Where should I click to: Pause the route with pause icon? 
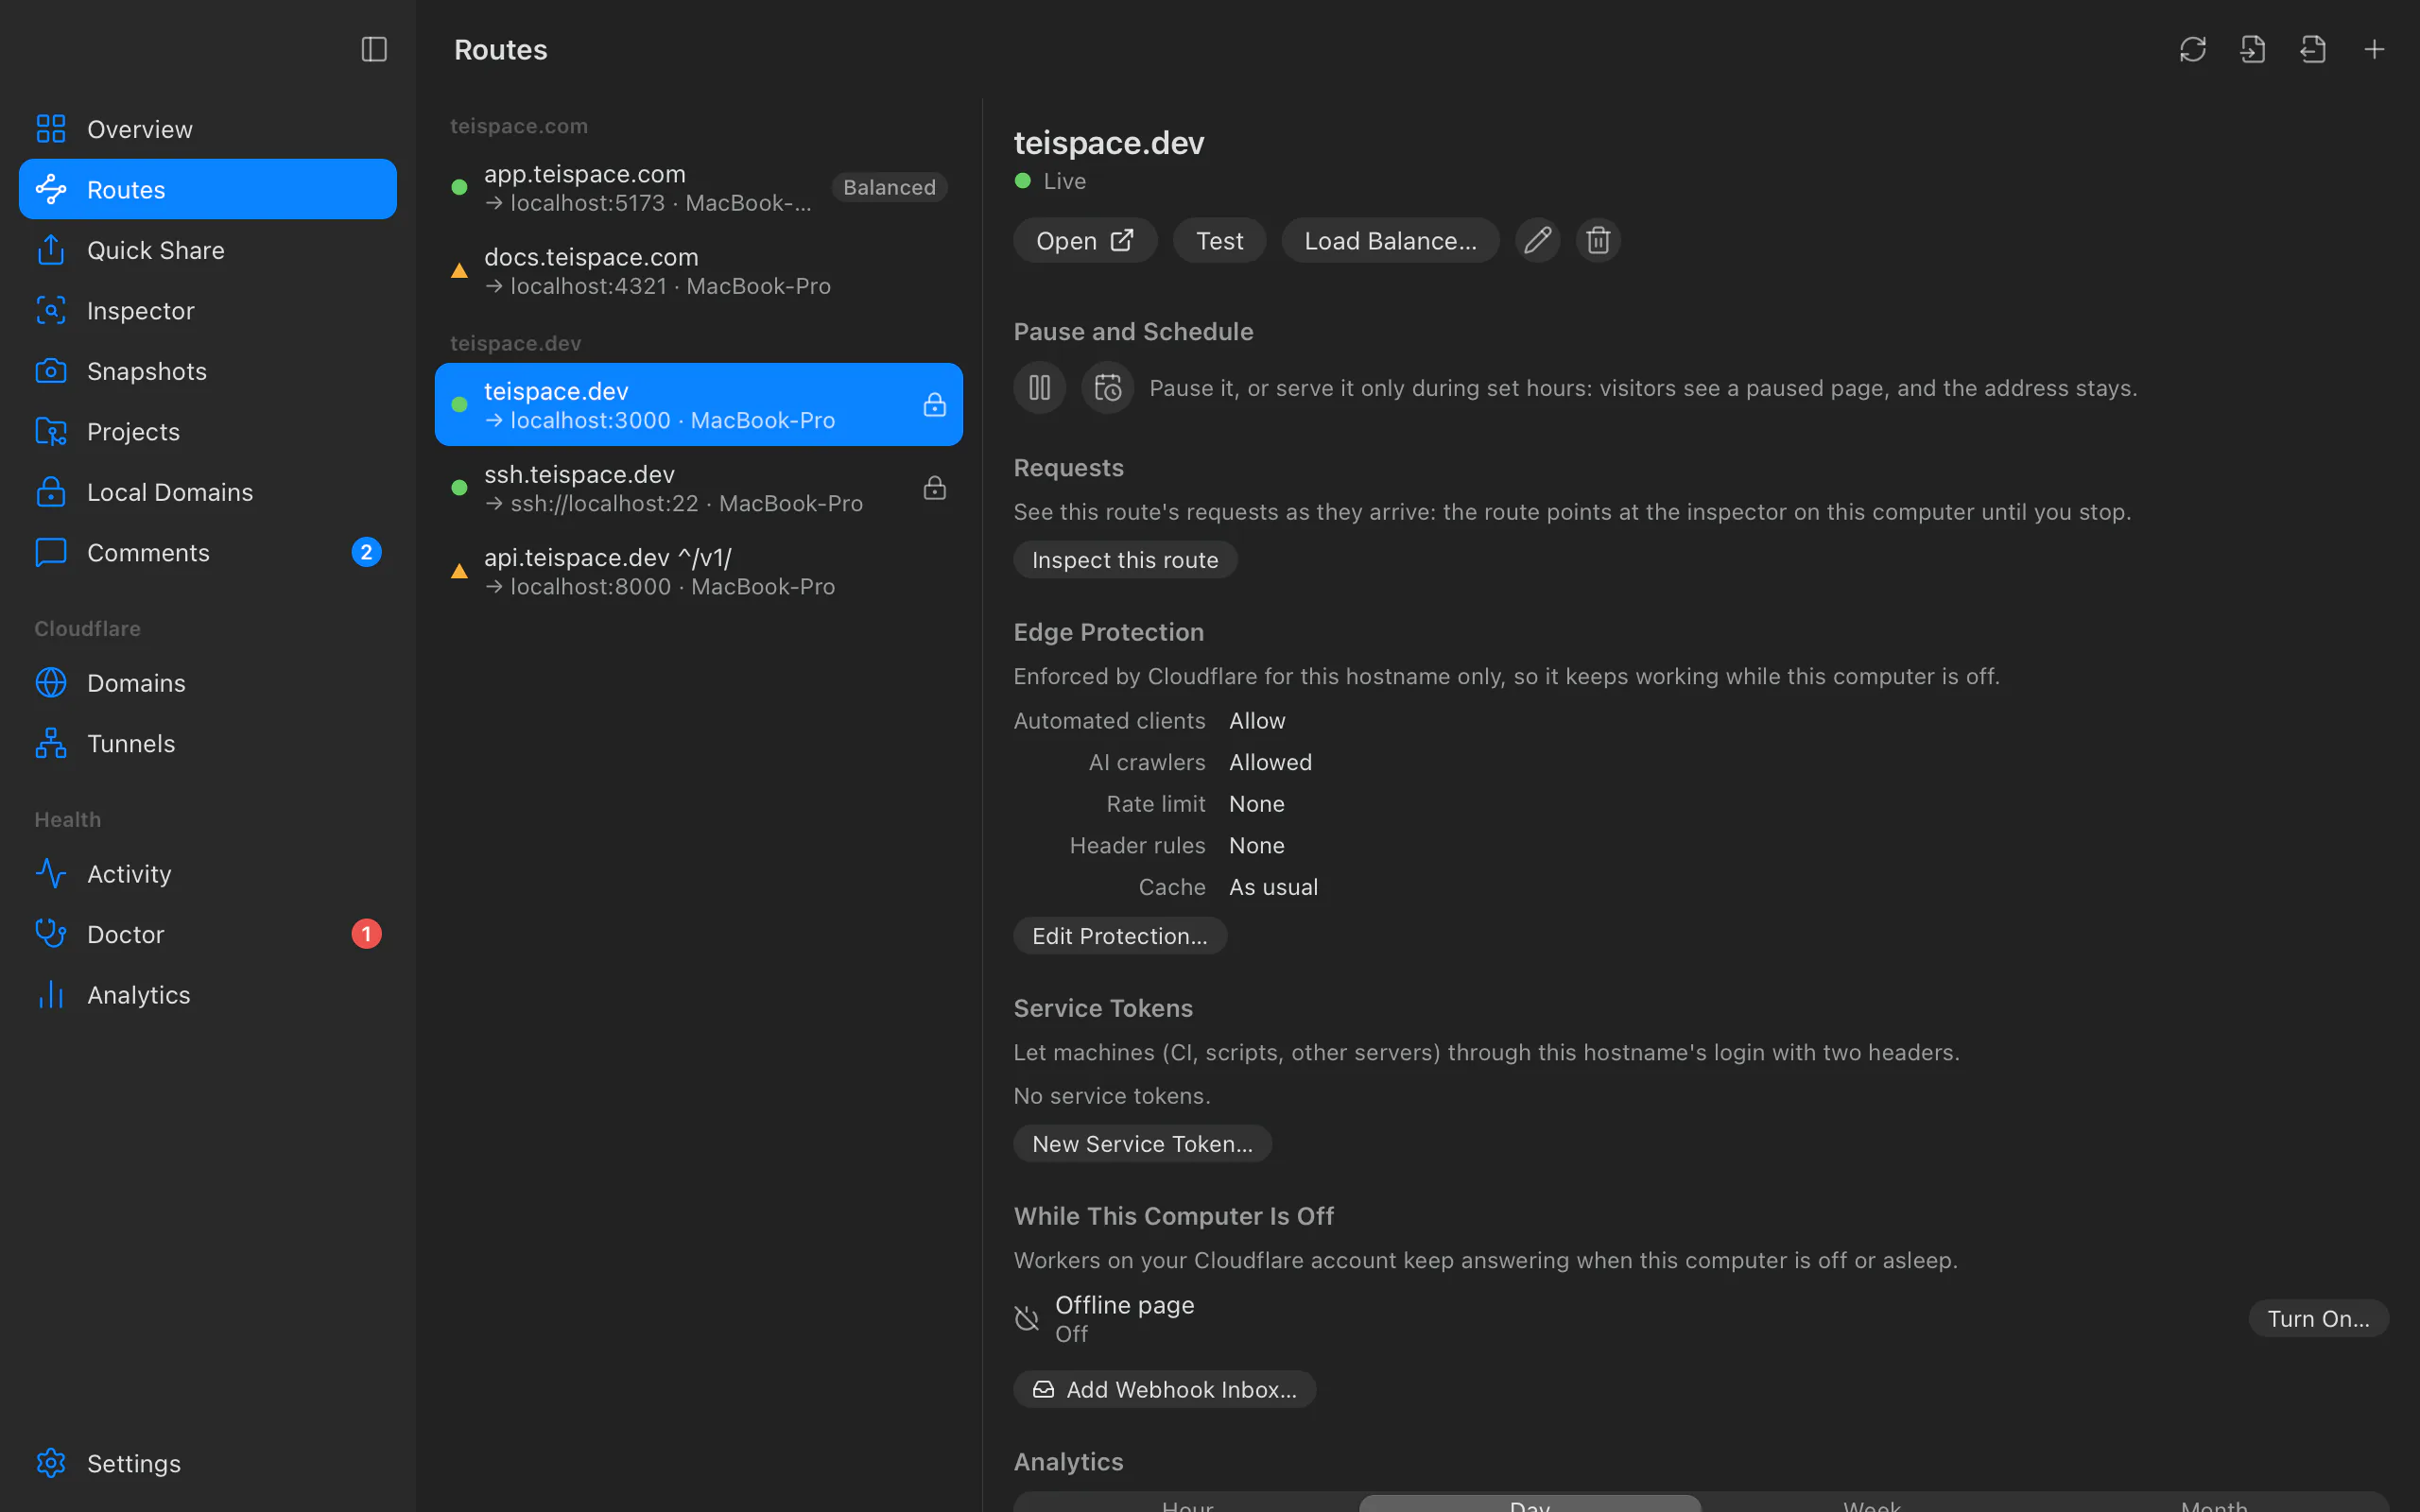point(1040,387)
